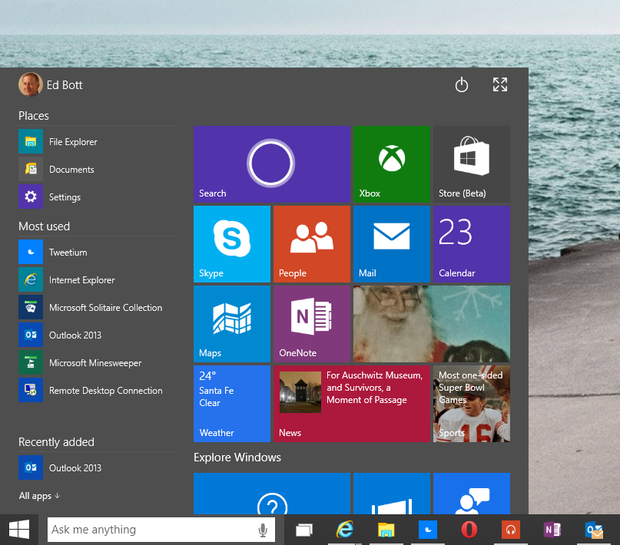
Task: Click the power button icon
Action: click(461, 85)
